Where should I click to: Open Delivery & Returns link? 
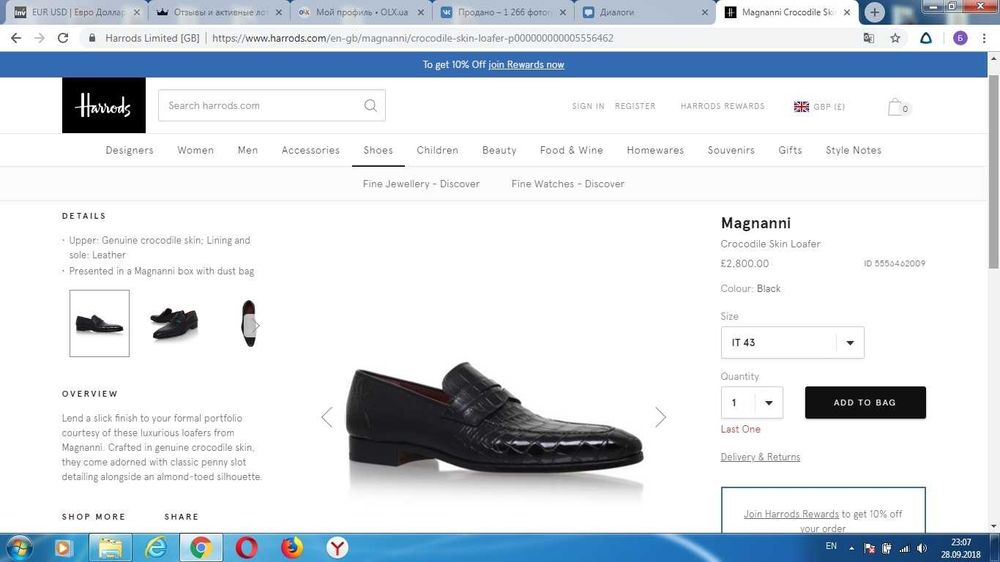point(760,457)
